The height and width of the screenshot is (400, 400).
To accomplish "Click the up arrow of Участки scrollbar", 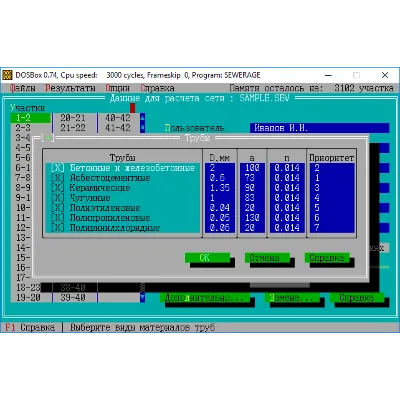I will (x=142, y=118).
